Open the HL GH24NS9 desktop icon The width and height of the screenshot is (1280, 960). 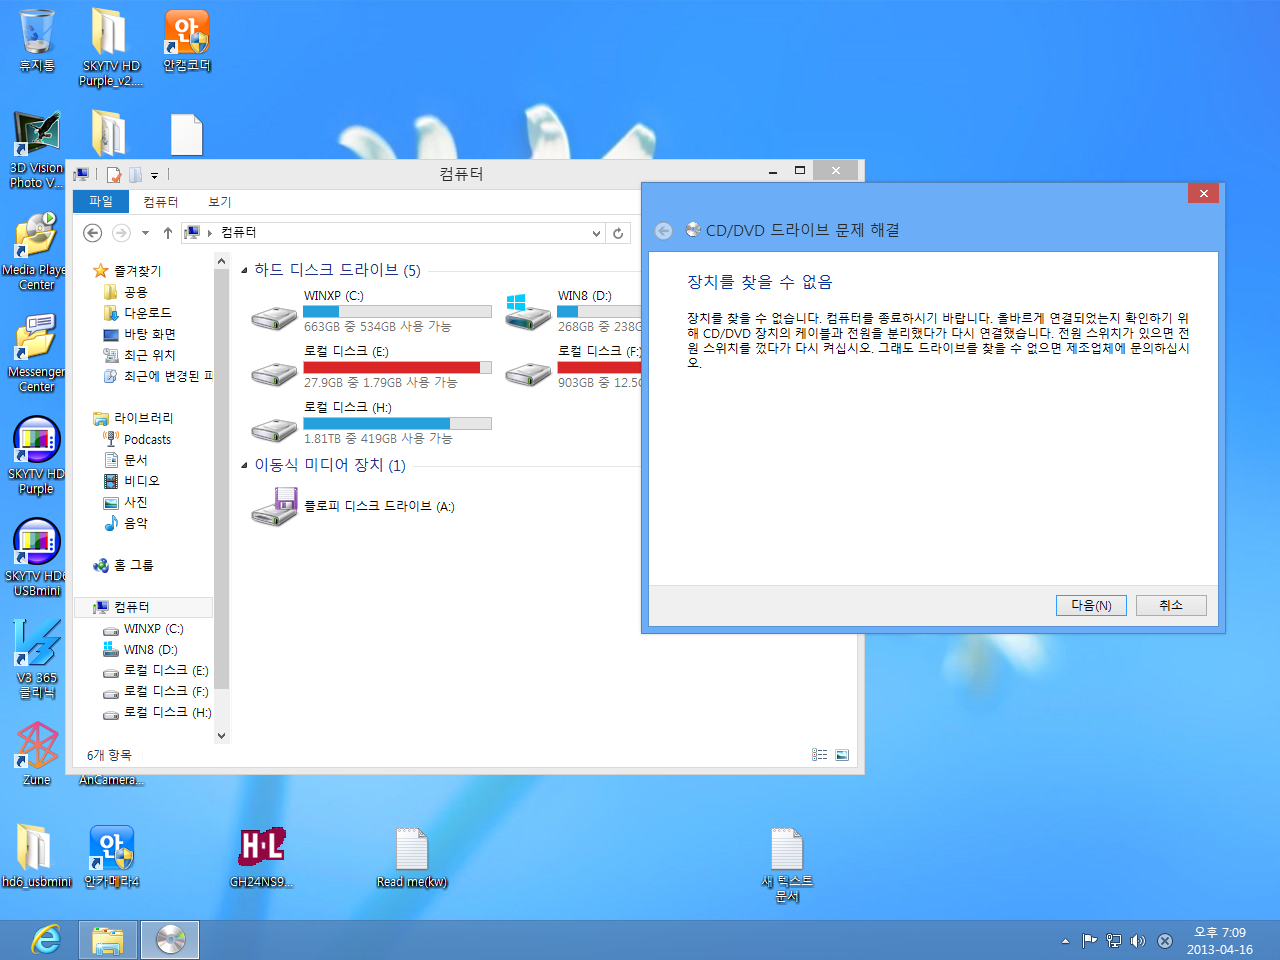coord(262,848)
